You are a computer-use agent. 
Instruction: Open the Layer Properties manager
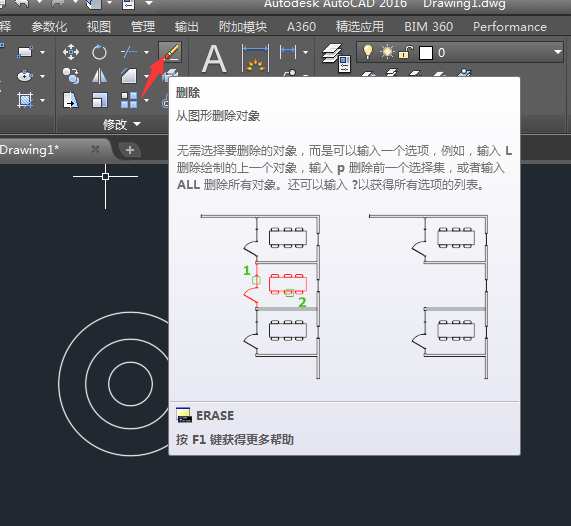(336, 58)
